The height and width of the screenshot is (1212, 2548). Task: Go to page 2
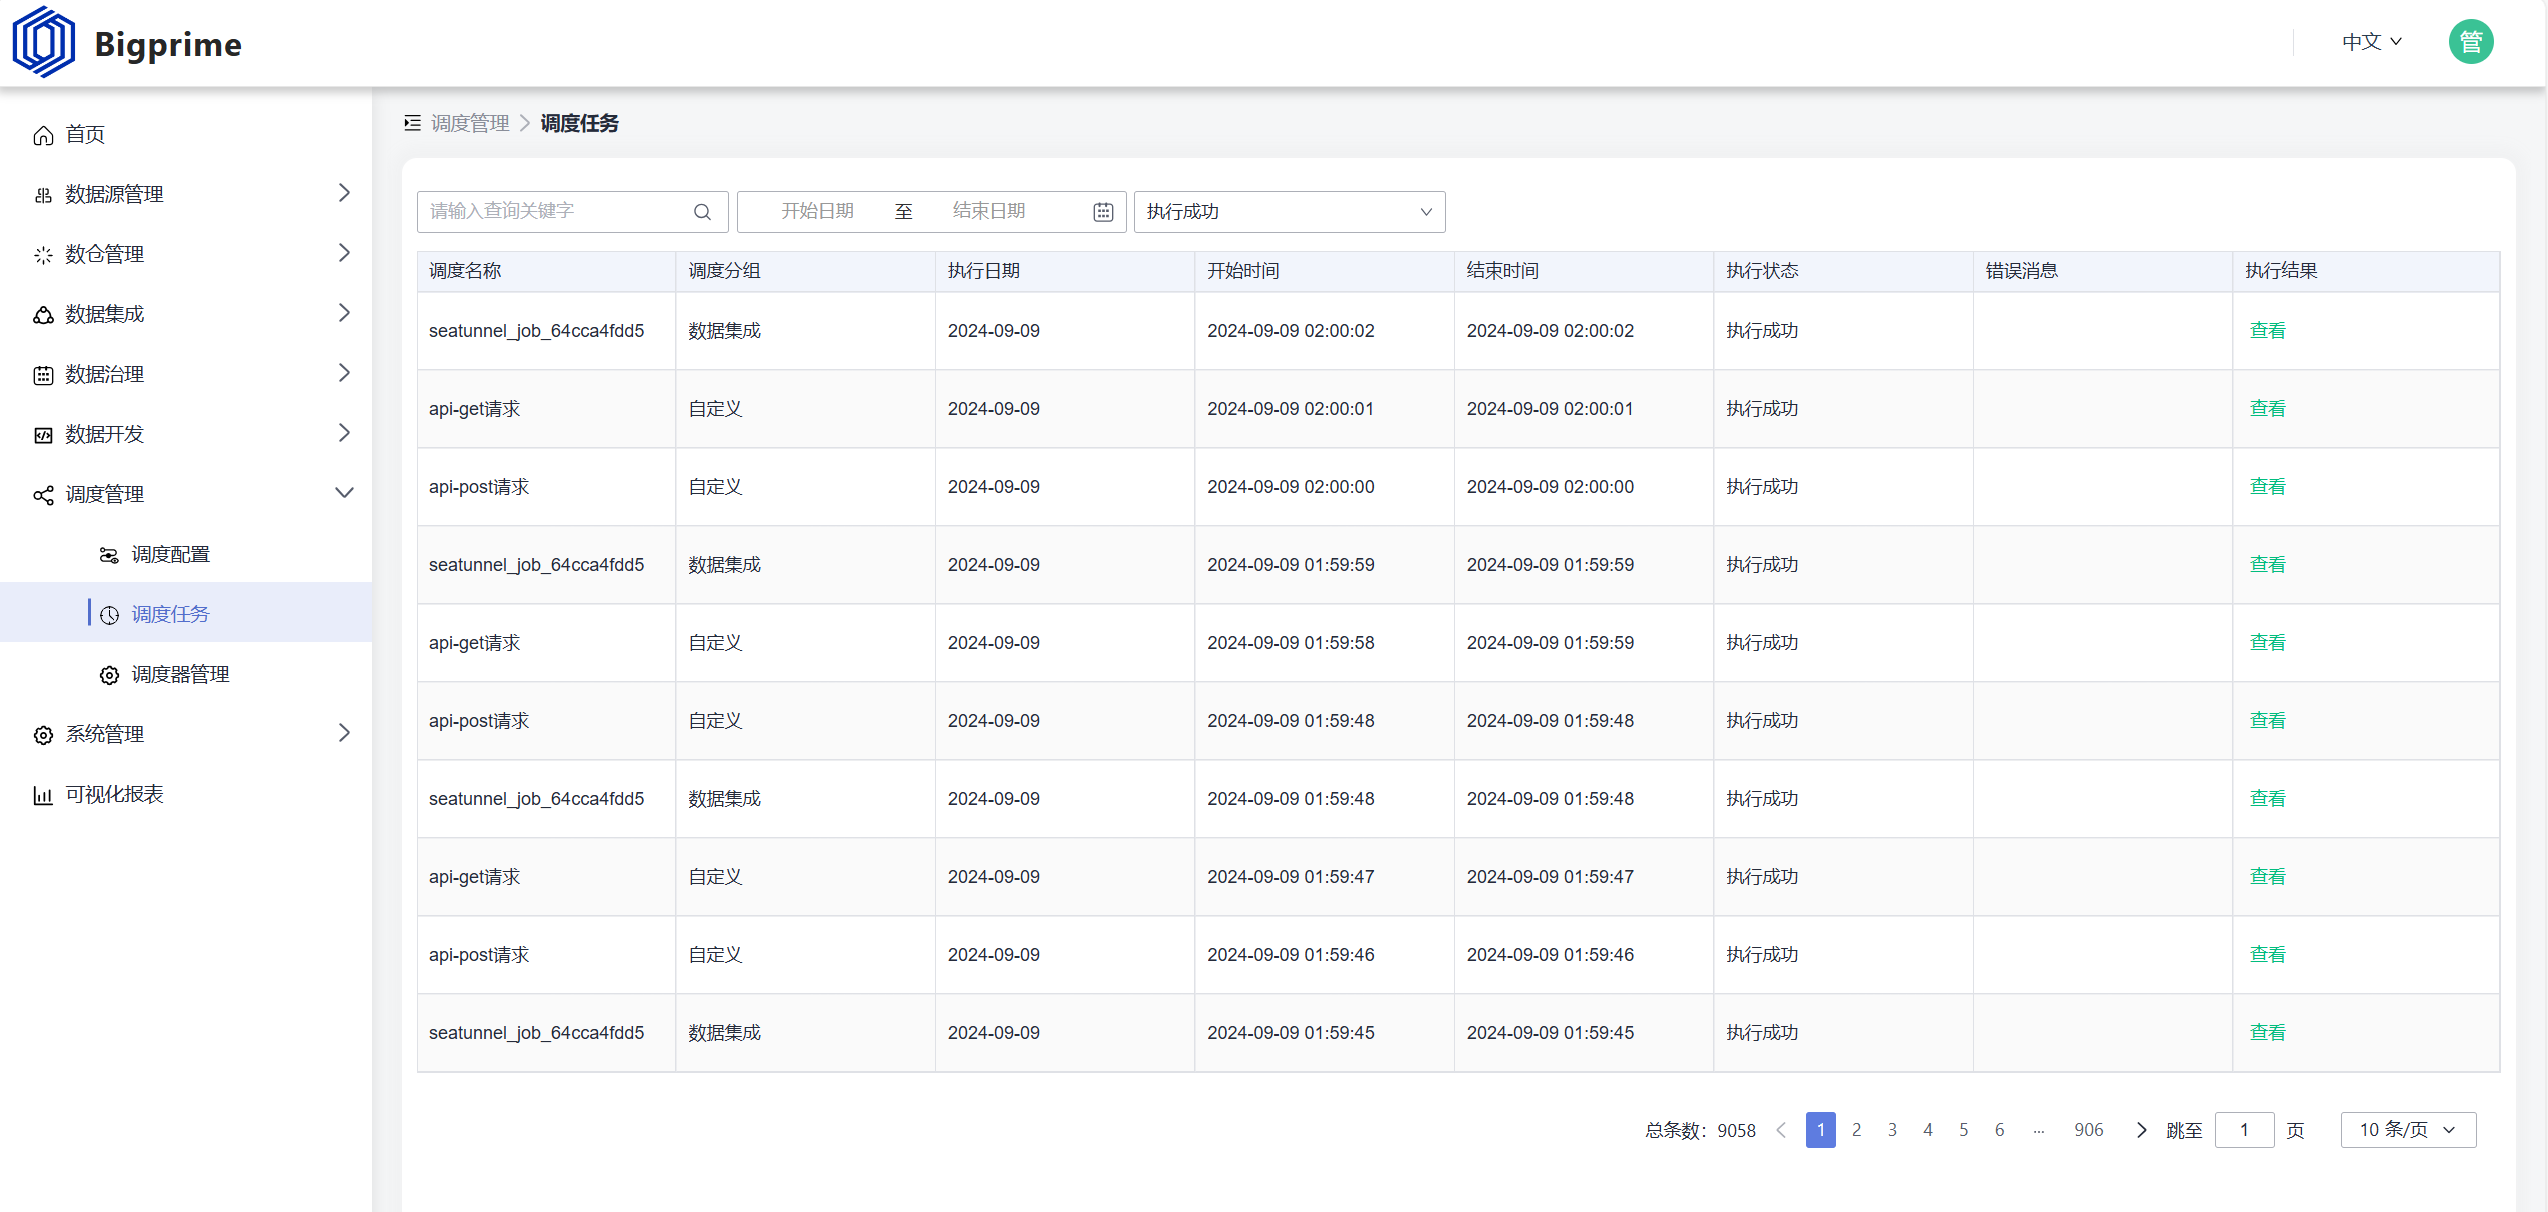click(x=1856, y=1130)
